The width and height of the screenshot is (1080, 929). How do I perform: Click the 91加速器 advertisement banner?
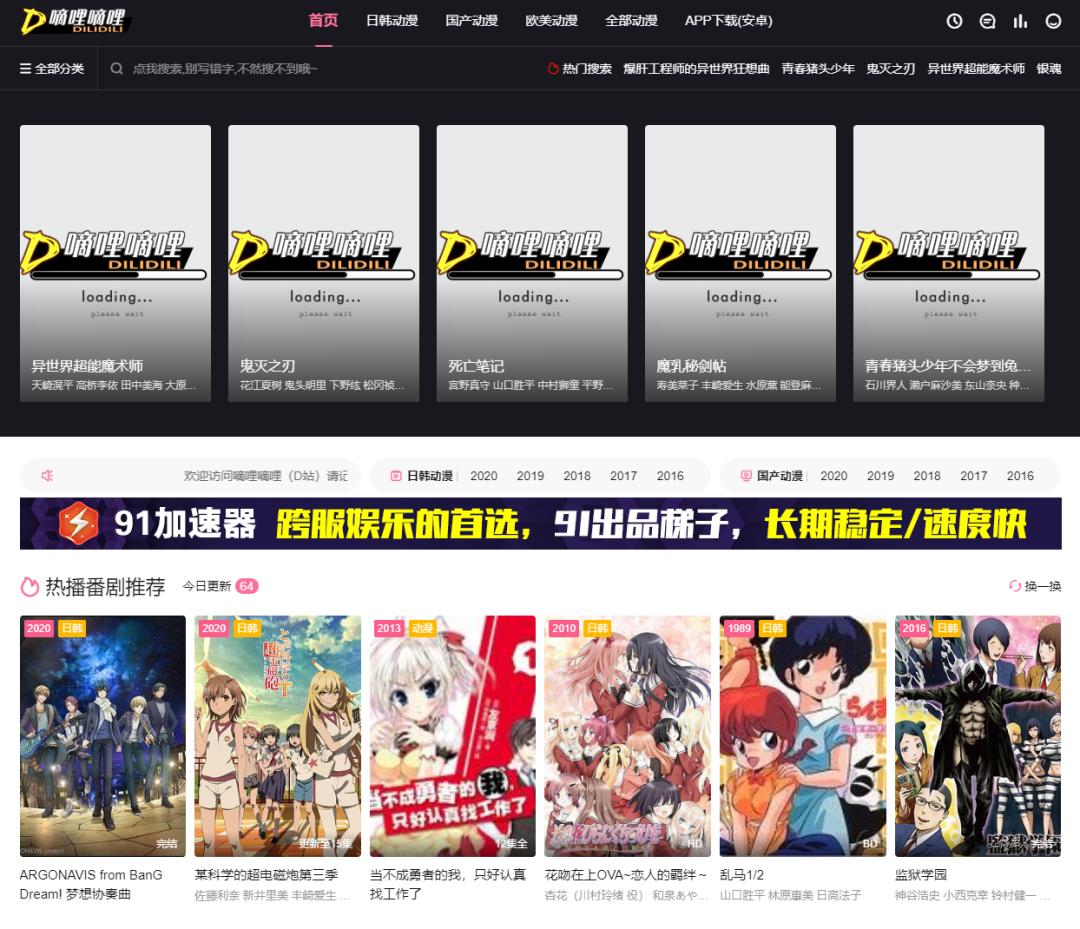coord(541,523)
